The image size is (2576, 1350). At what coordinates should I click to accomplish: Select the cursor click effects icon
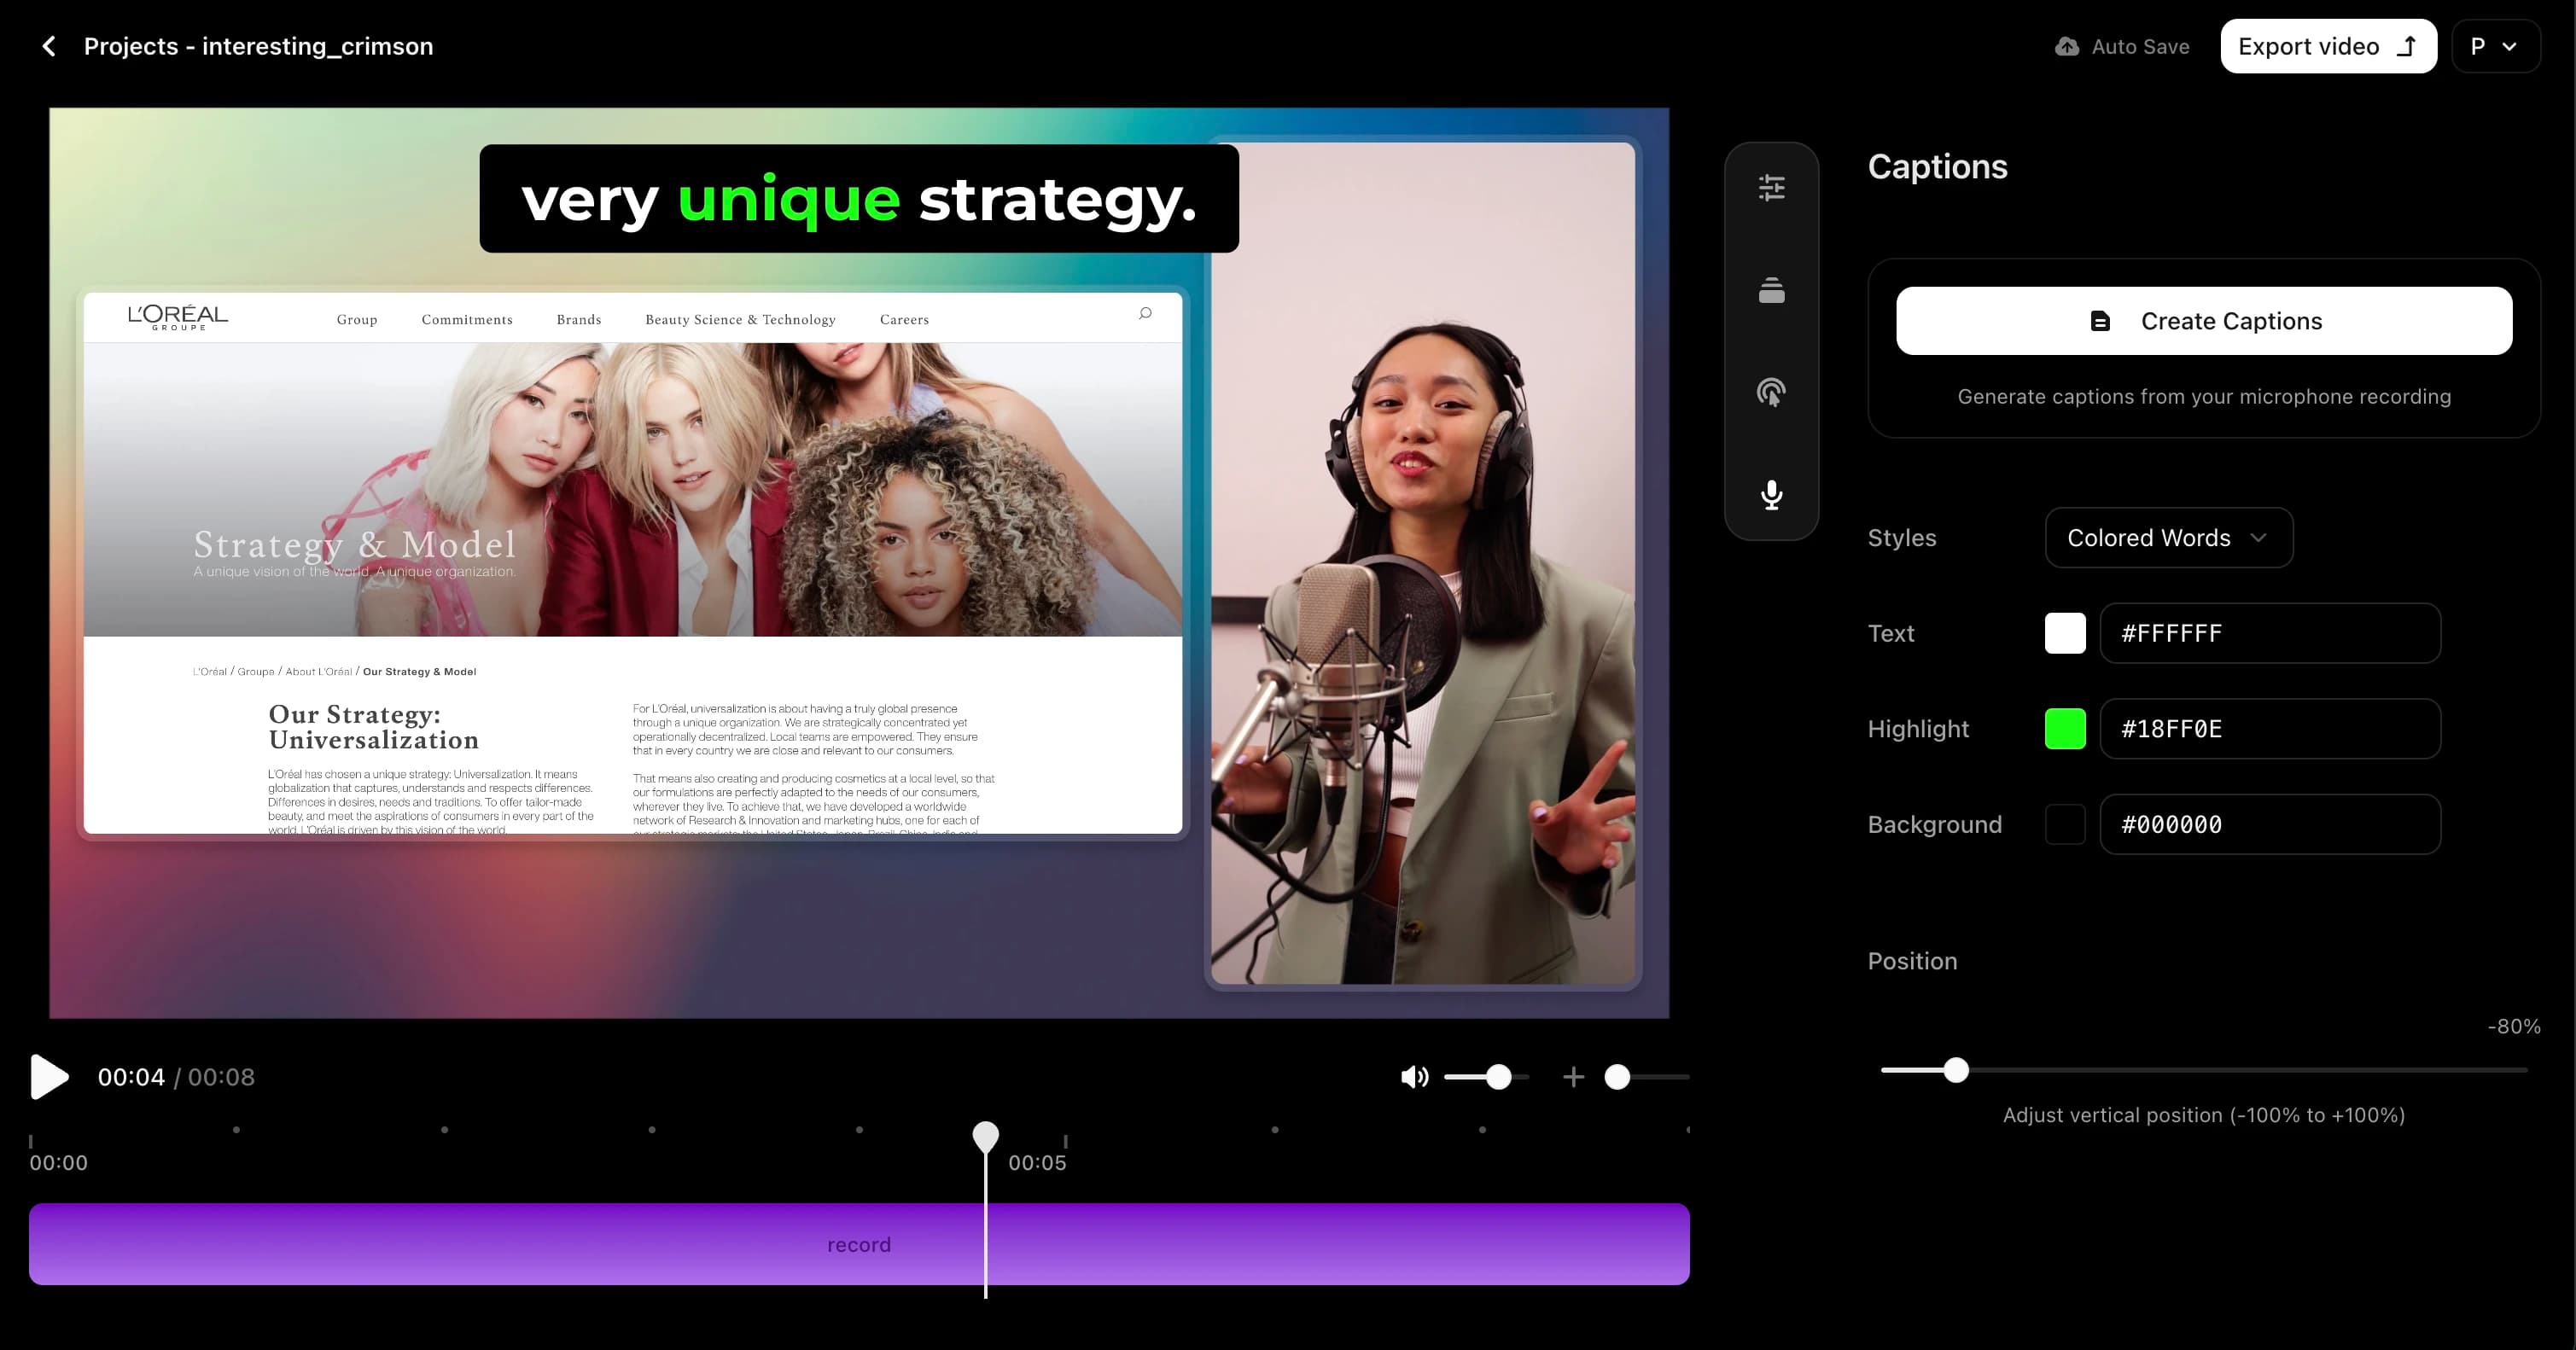1771,393
